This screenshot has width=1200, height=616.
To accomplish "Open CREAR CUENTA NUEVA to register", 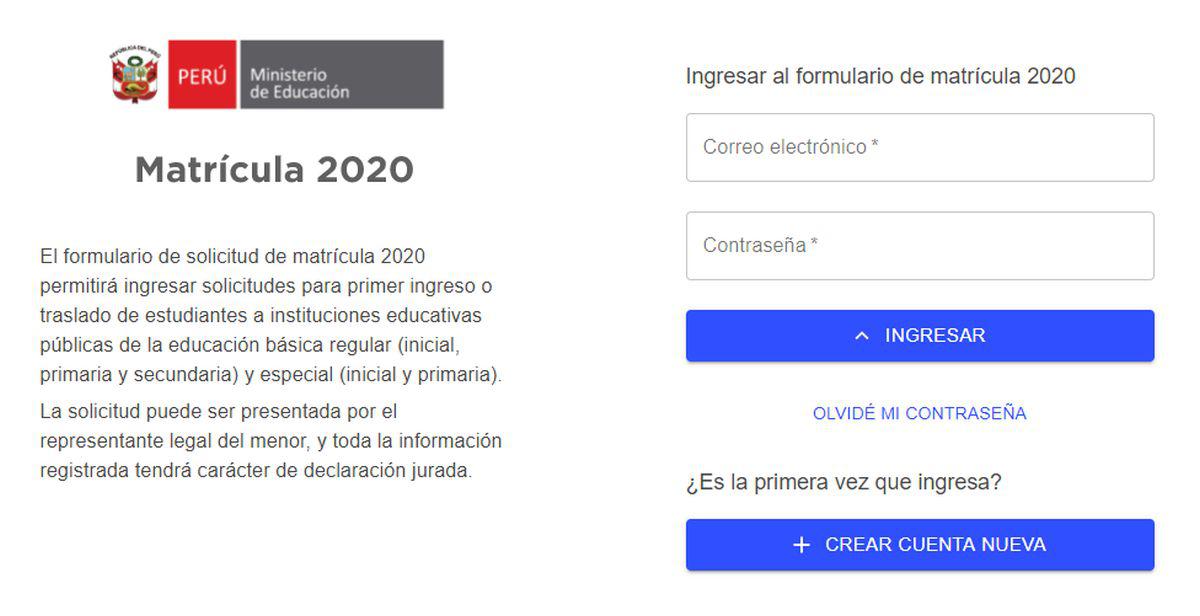I will [x=920, y=544].
